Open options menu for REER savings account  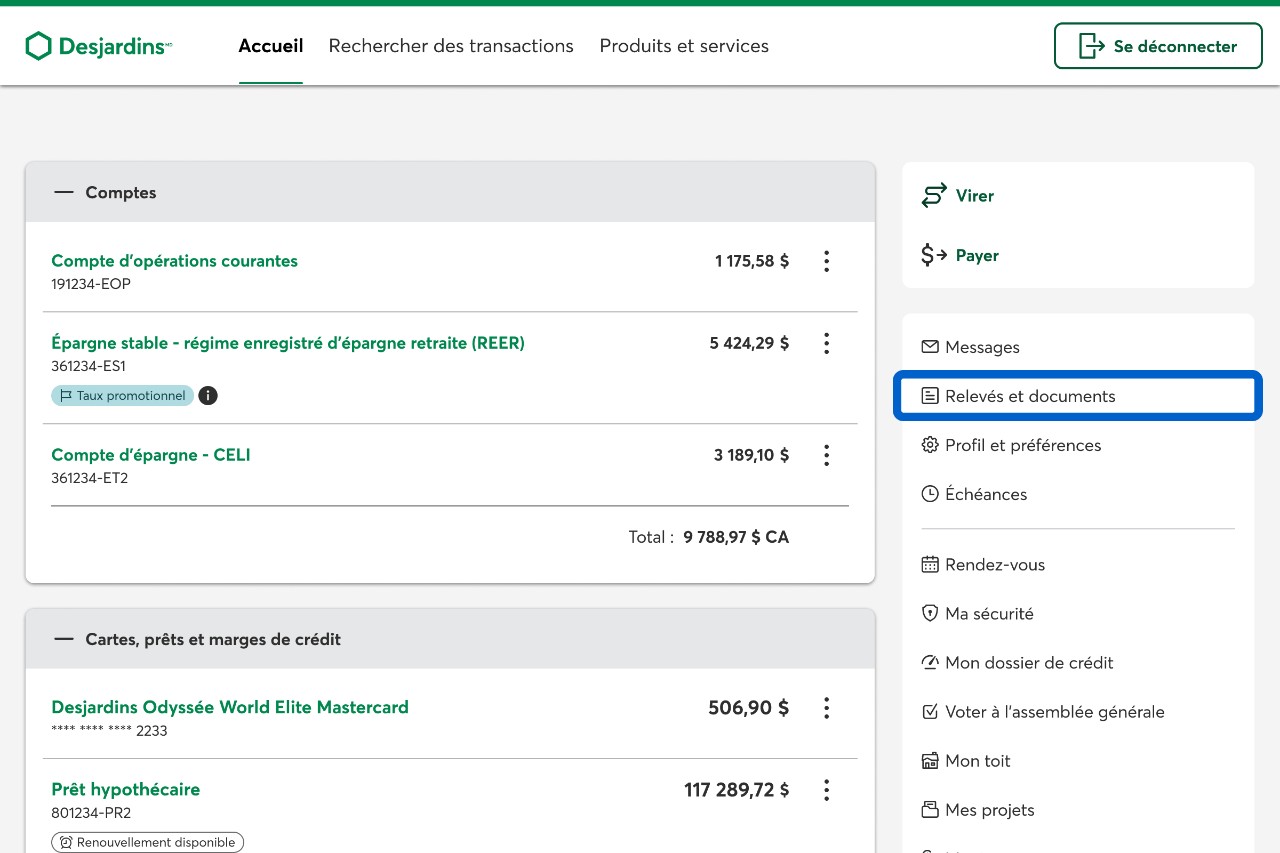[x=826, y=343]
